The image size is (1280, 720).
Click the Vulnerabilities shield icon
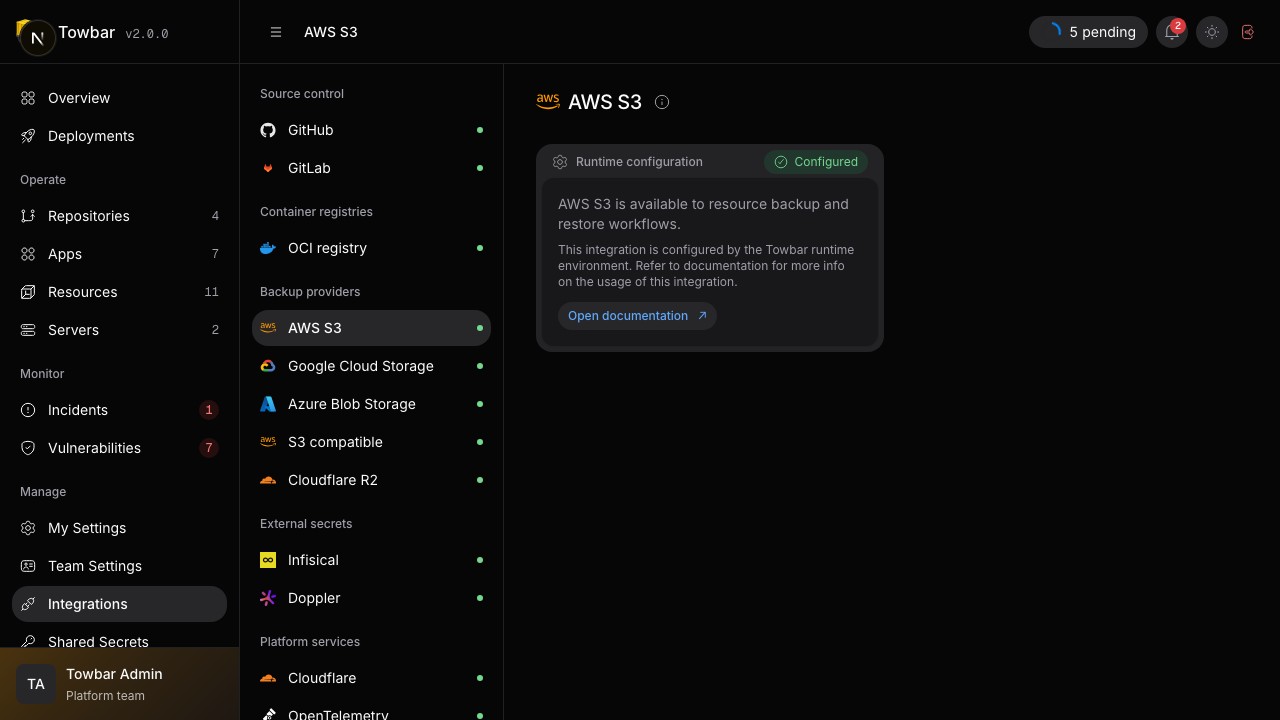(x=28, y=448)
